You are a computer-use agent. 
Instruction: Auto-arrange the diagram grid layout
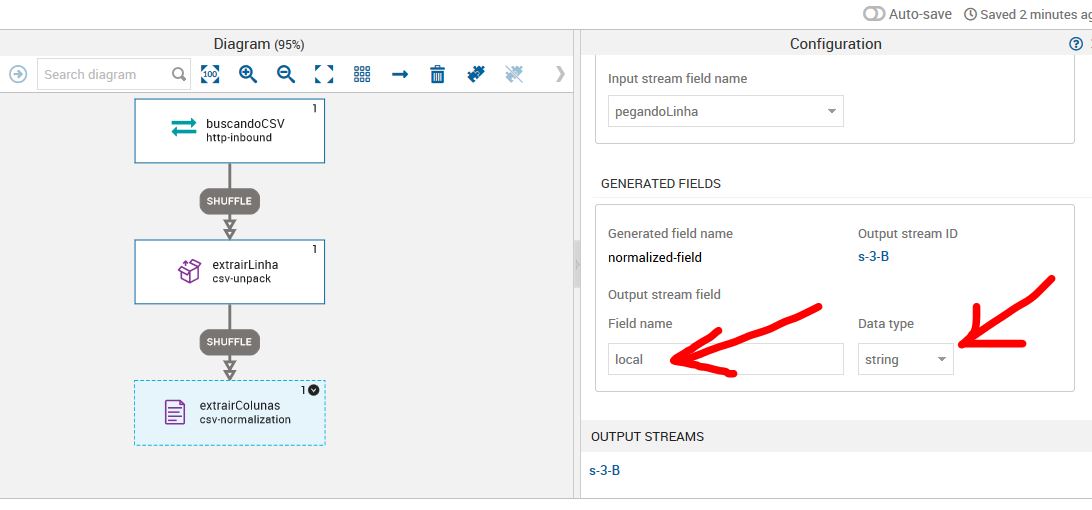click(361, 74)
